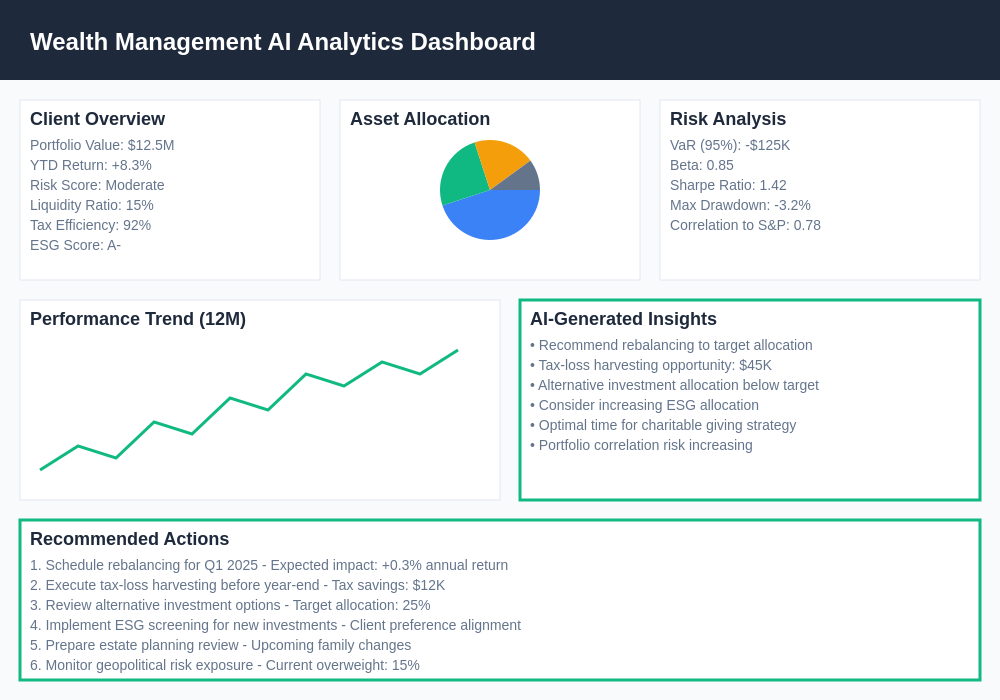Open Monitor geopolitical risk exposure action
Image resolution: width=1000 pixels, height=700 pixels.
tap(225, 665)
